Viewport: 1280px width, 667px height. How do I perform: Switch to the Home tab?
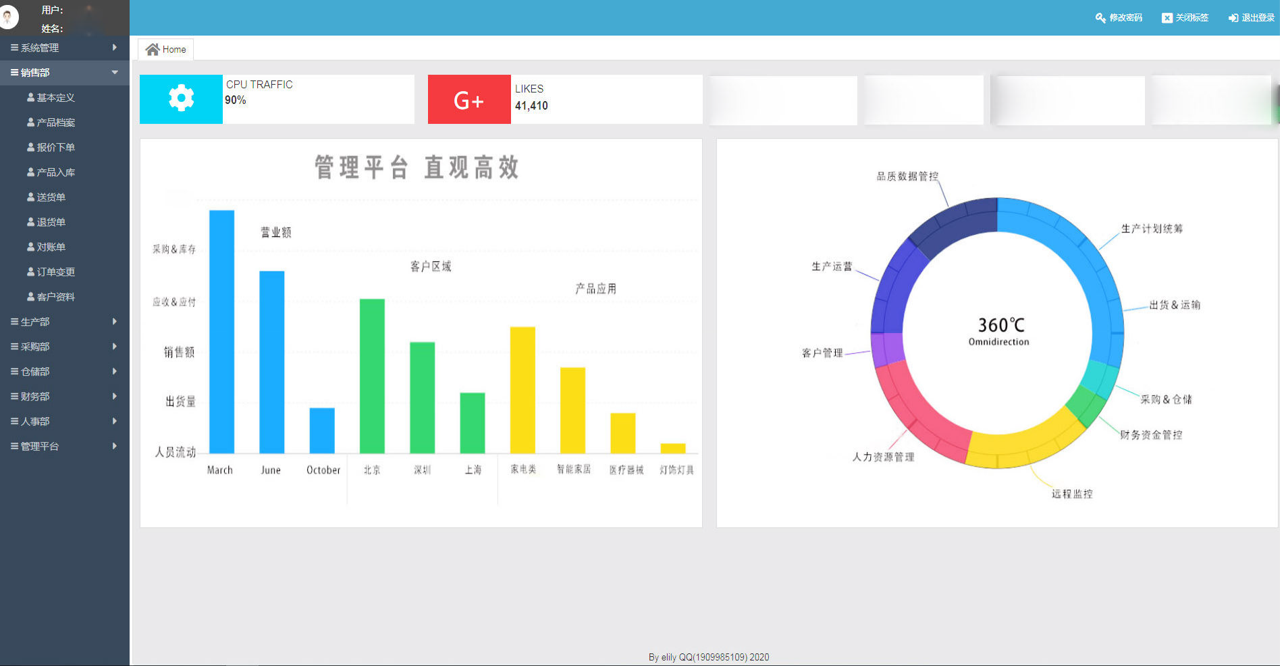[x=167, y=49]
